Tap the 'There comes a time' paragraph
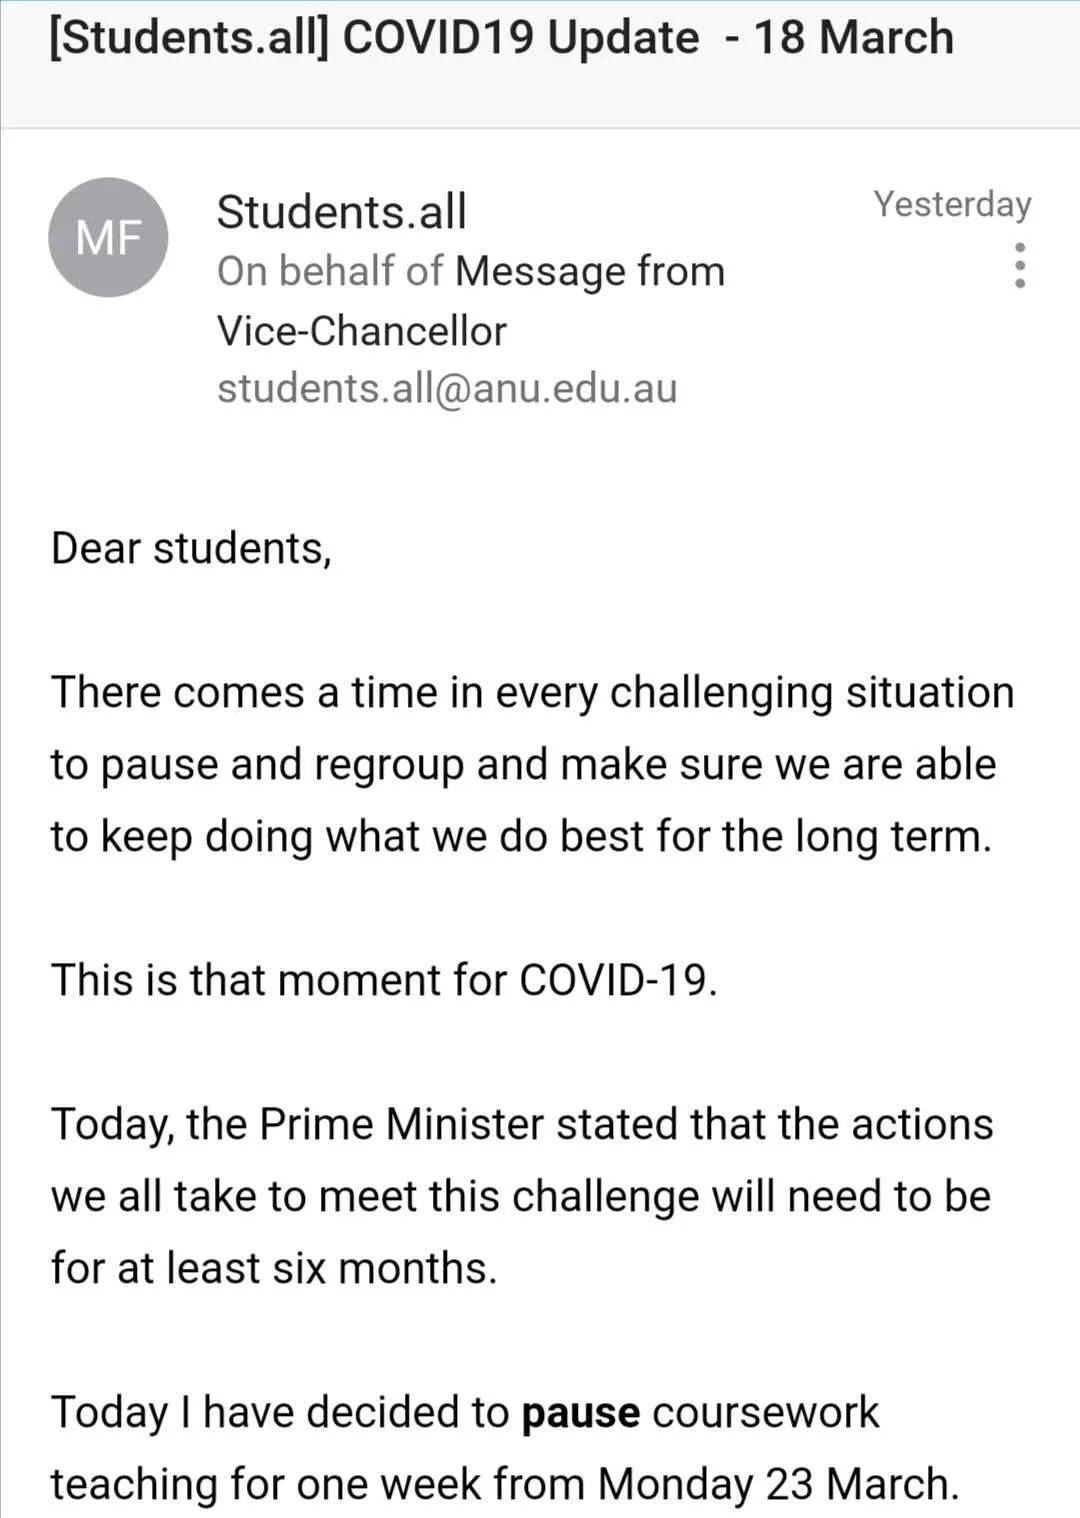1080x1518 pixels. coord(532,764)
